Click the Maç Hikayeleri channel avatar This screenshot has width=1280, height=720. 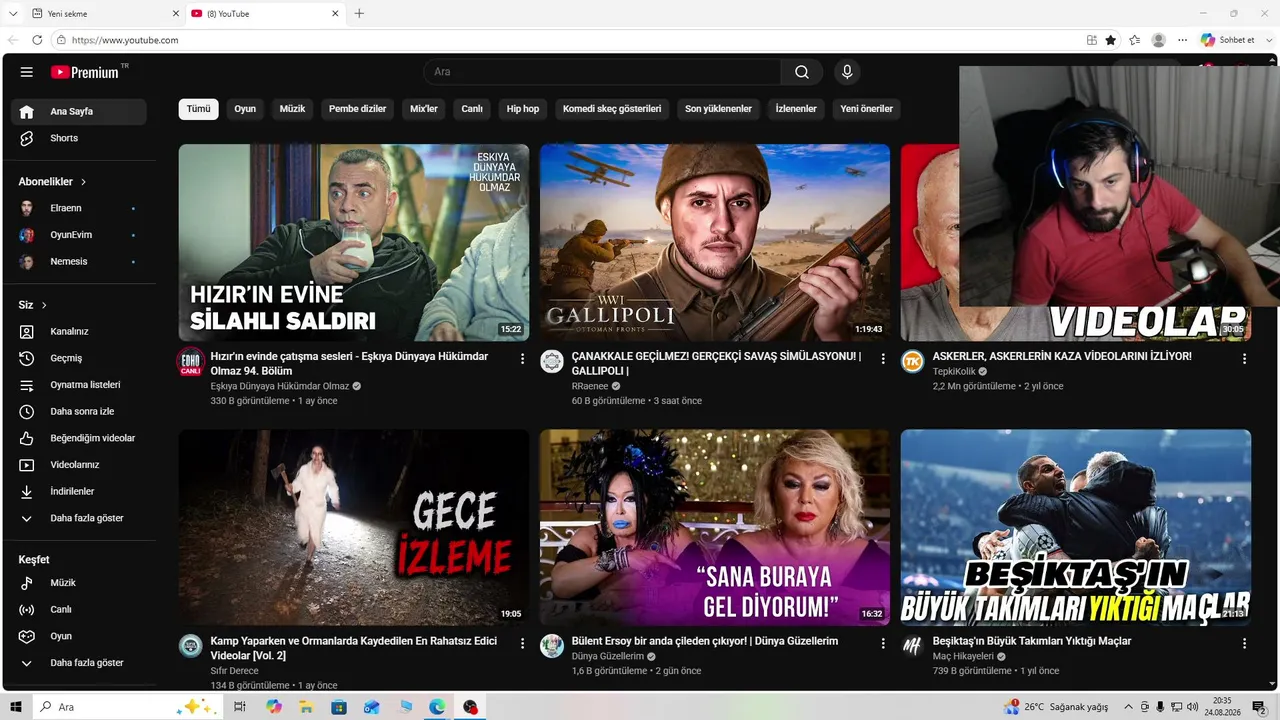912,646
